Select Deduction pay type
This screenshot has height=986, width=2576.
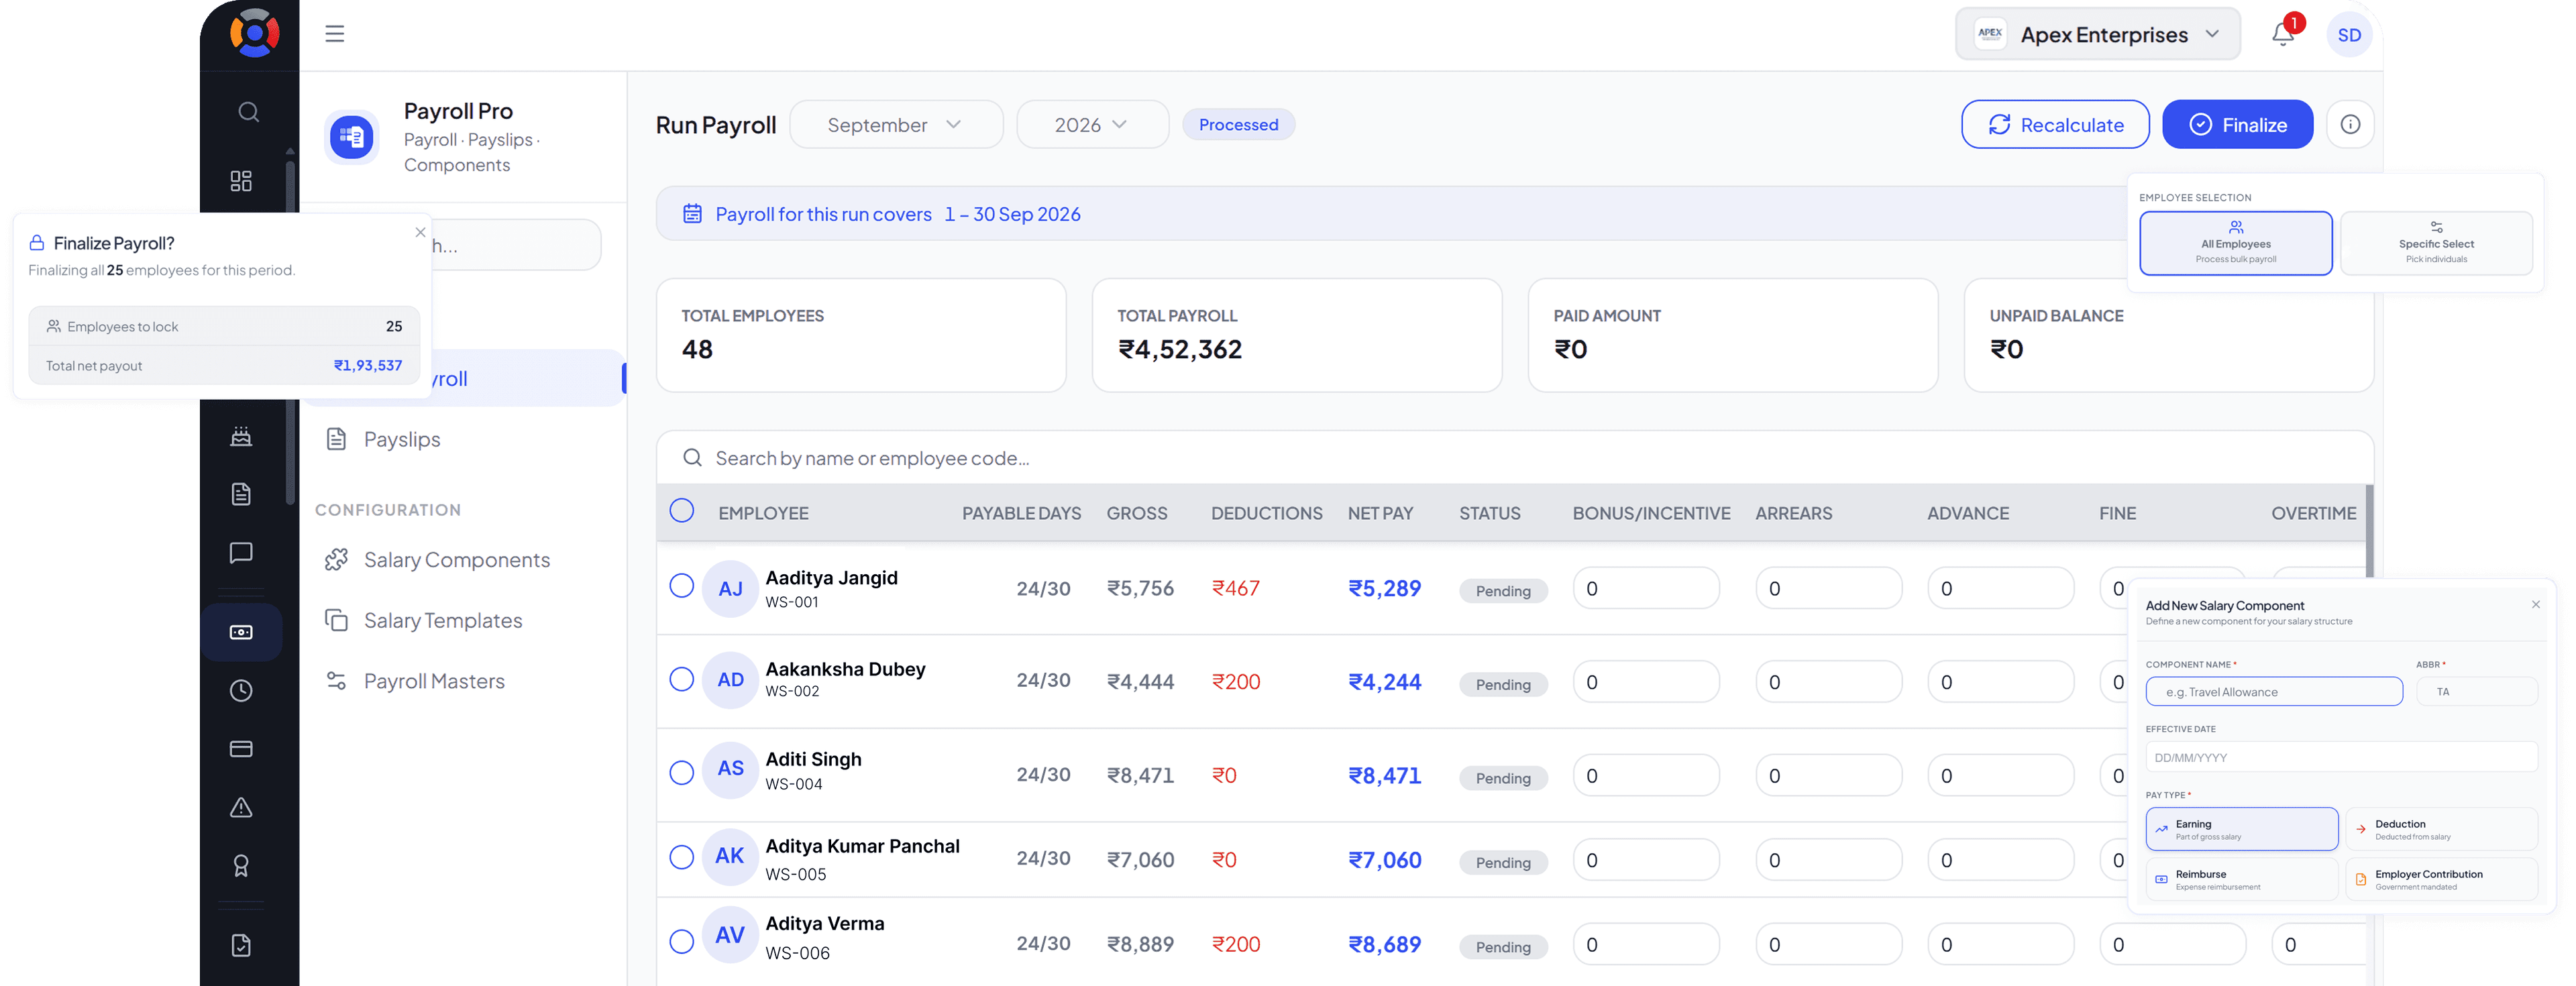click(x=2441, y=829)
